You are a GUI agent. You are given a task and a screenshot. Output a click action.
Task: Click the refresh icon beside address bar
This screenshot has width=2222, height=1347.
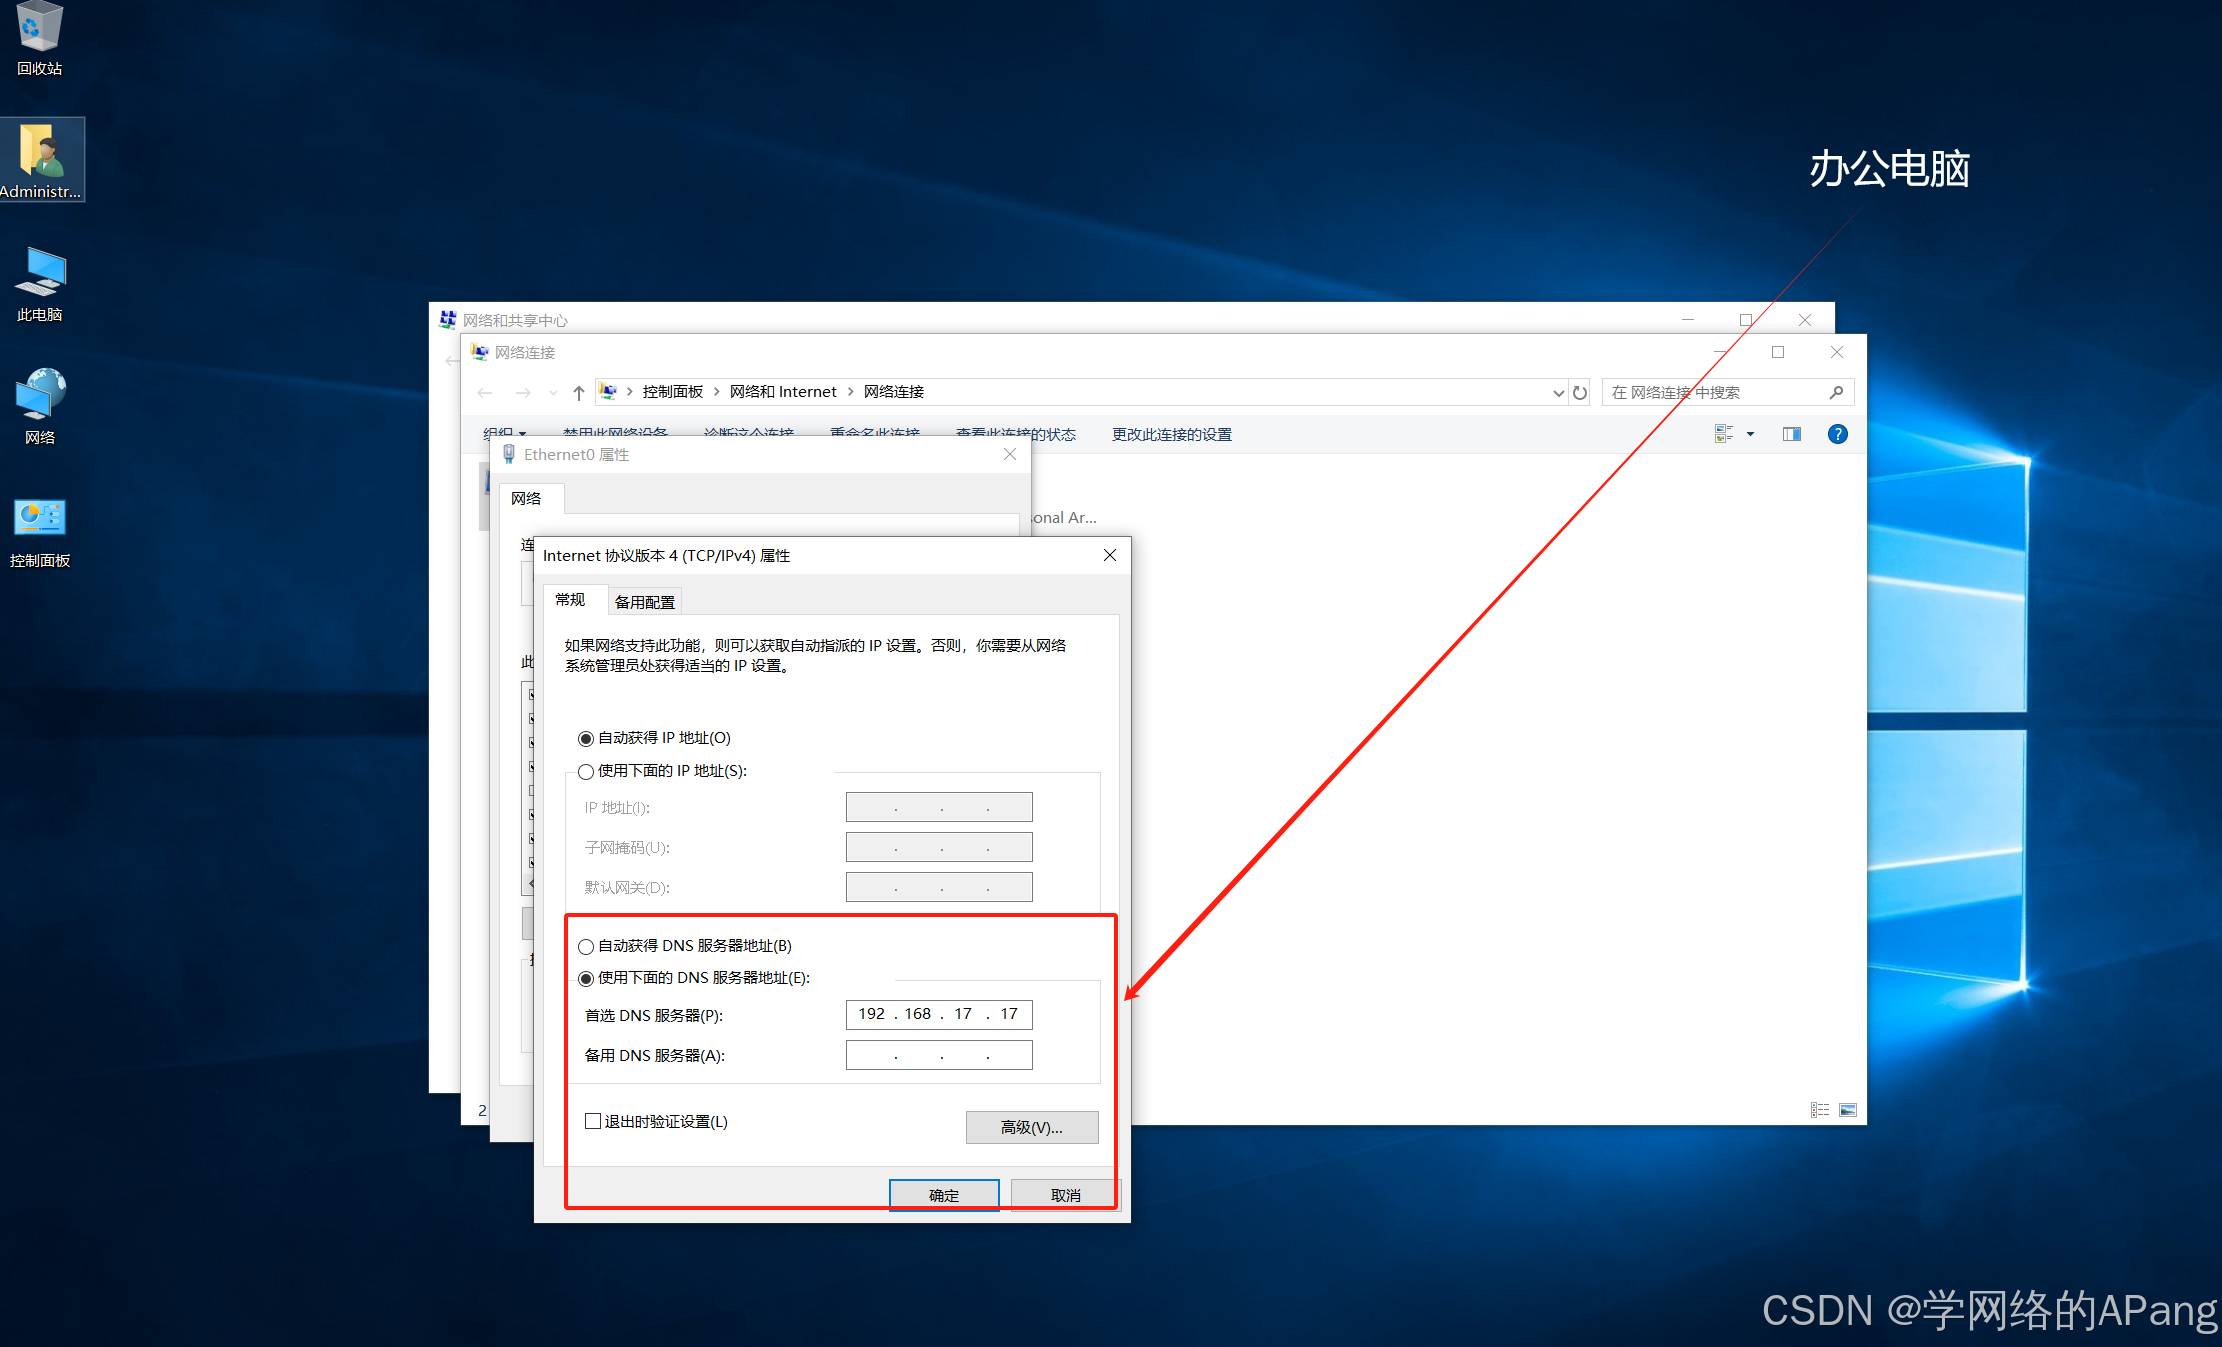(x=1580, y=392)
